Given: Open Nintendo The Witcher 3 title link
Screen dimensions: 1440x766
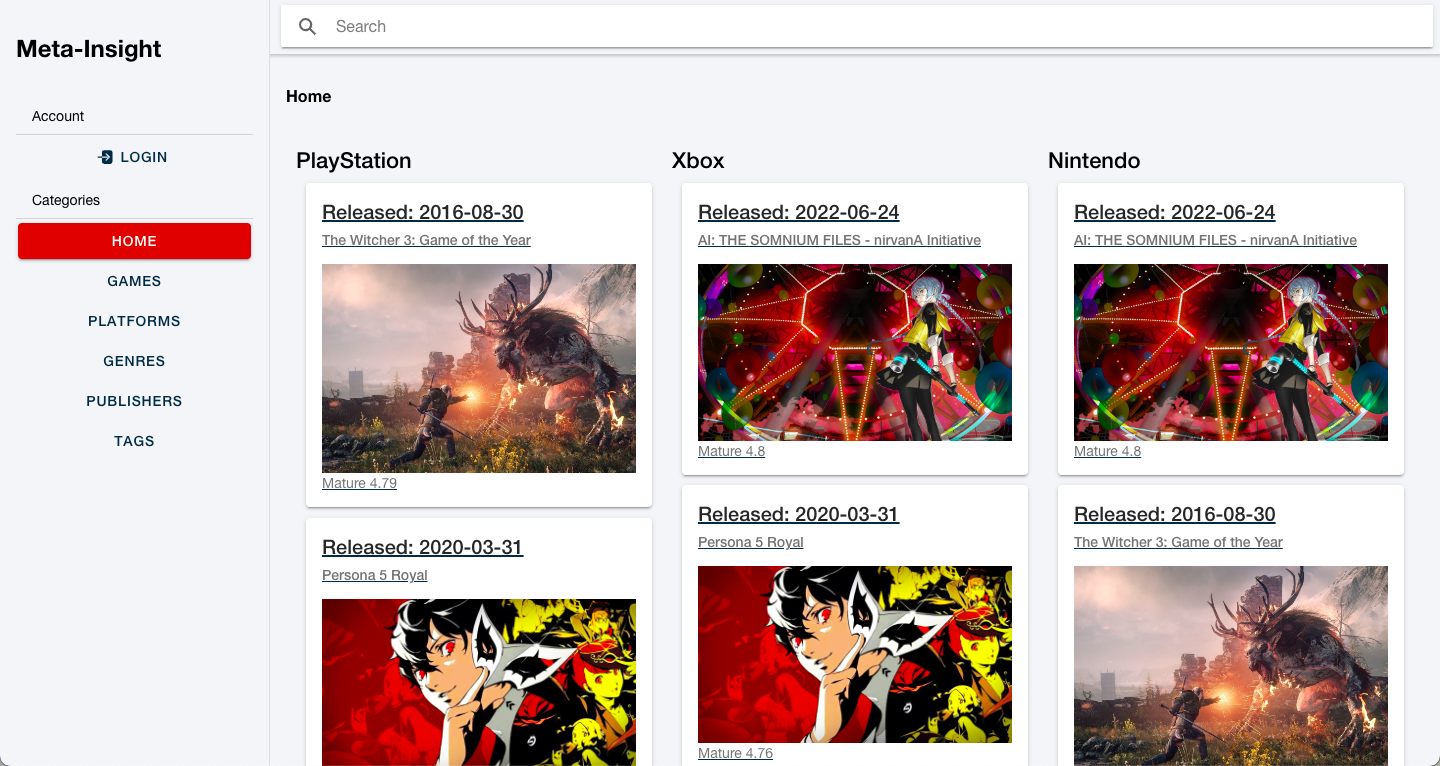Looking at the screenshot, I should click(x=1178, y=542).
